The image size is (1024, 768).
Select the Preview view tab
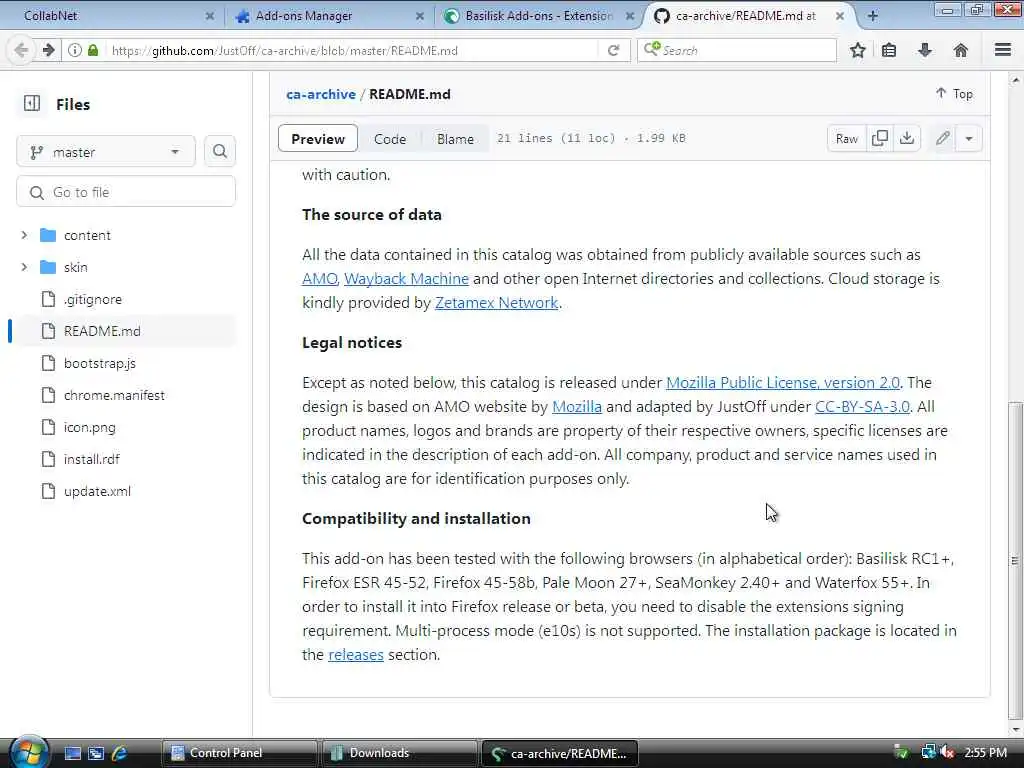coord(318,138)
